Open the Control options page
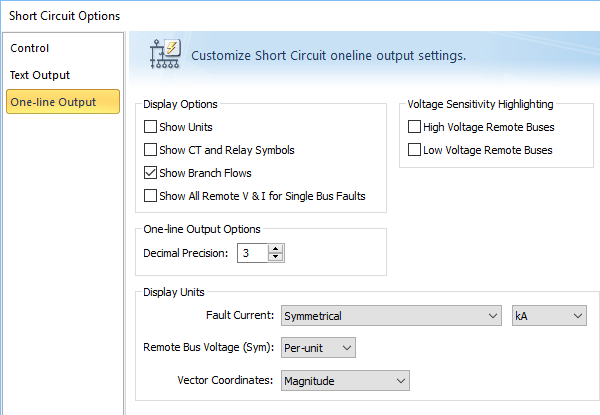The image size is (600, 415). pyautogui.click(x=30, y=48)
